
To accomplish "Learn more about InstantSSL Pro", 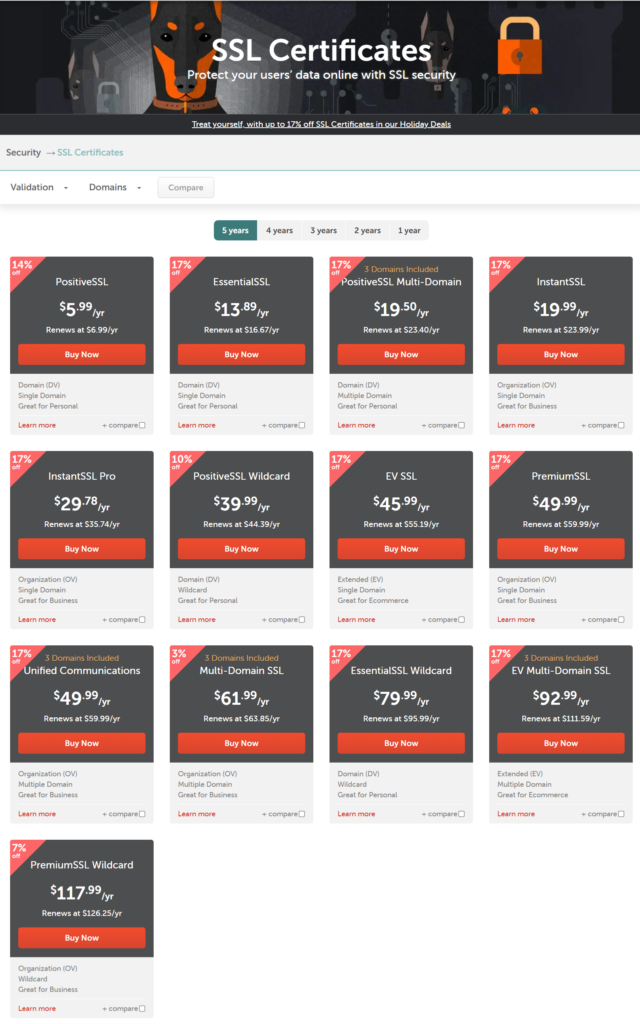I will pyautogui.click(x=37, y=620).
